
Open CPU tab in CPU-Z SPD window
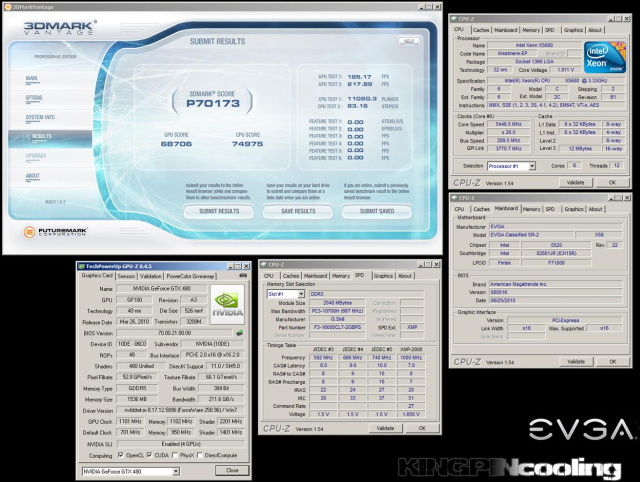pyautogui.click(x=269, y=276)
